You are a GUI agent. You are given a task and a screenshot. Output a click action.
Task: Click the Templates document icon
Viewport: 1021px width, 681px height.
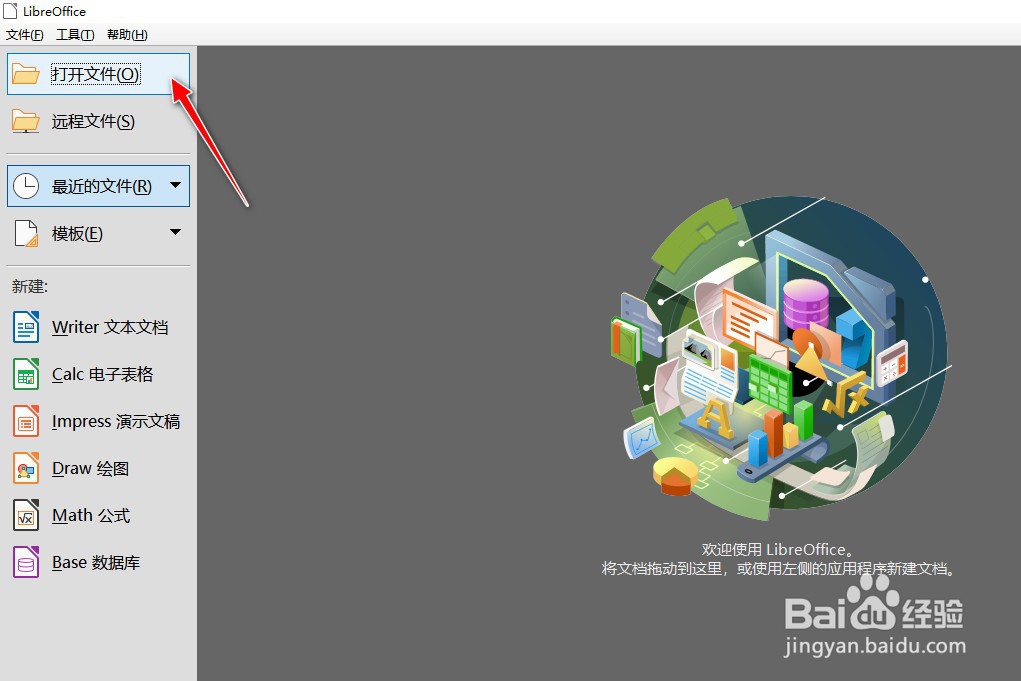point(26,234)
